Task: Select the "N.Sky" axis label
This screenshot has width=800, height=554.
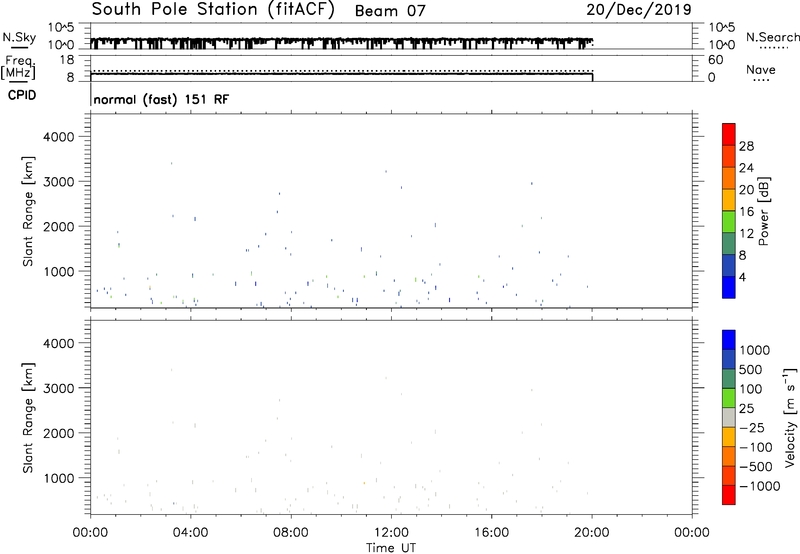Action: click(19, 37)
